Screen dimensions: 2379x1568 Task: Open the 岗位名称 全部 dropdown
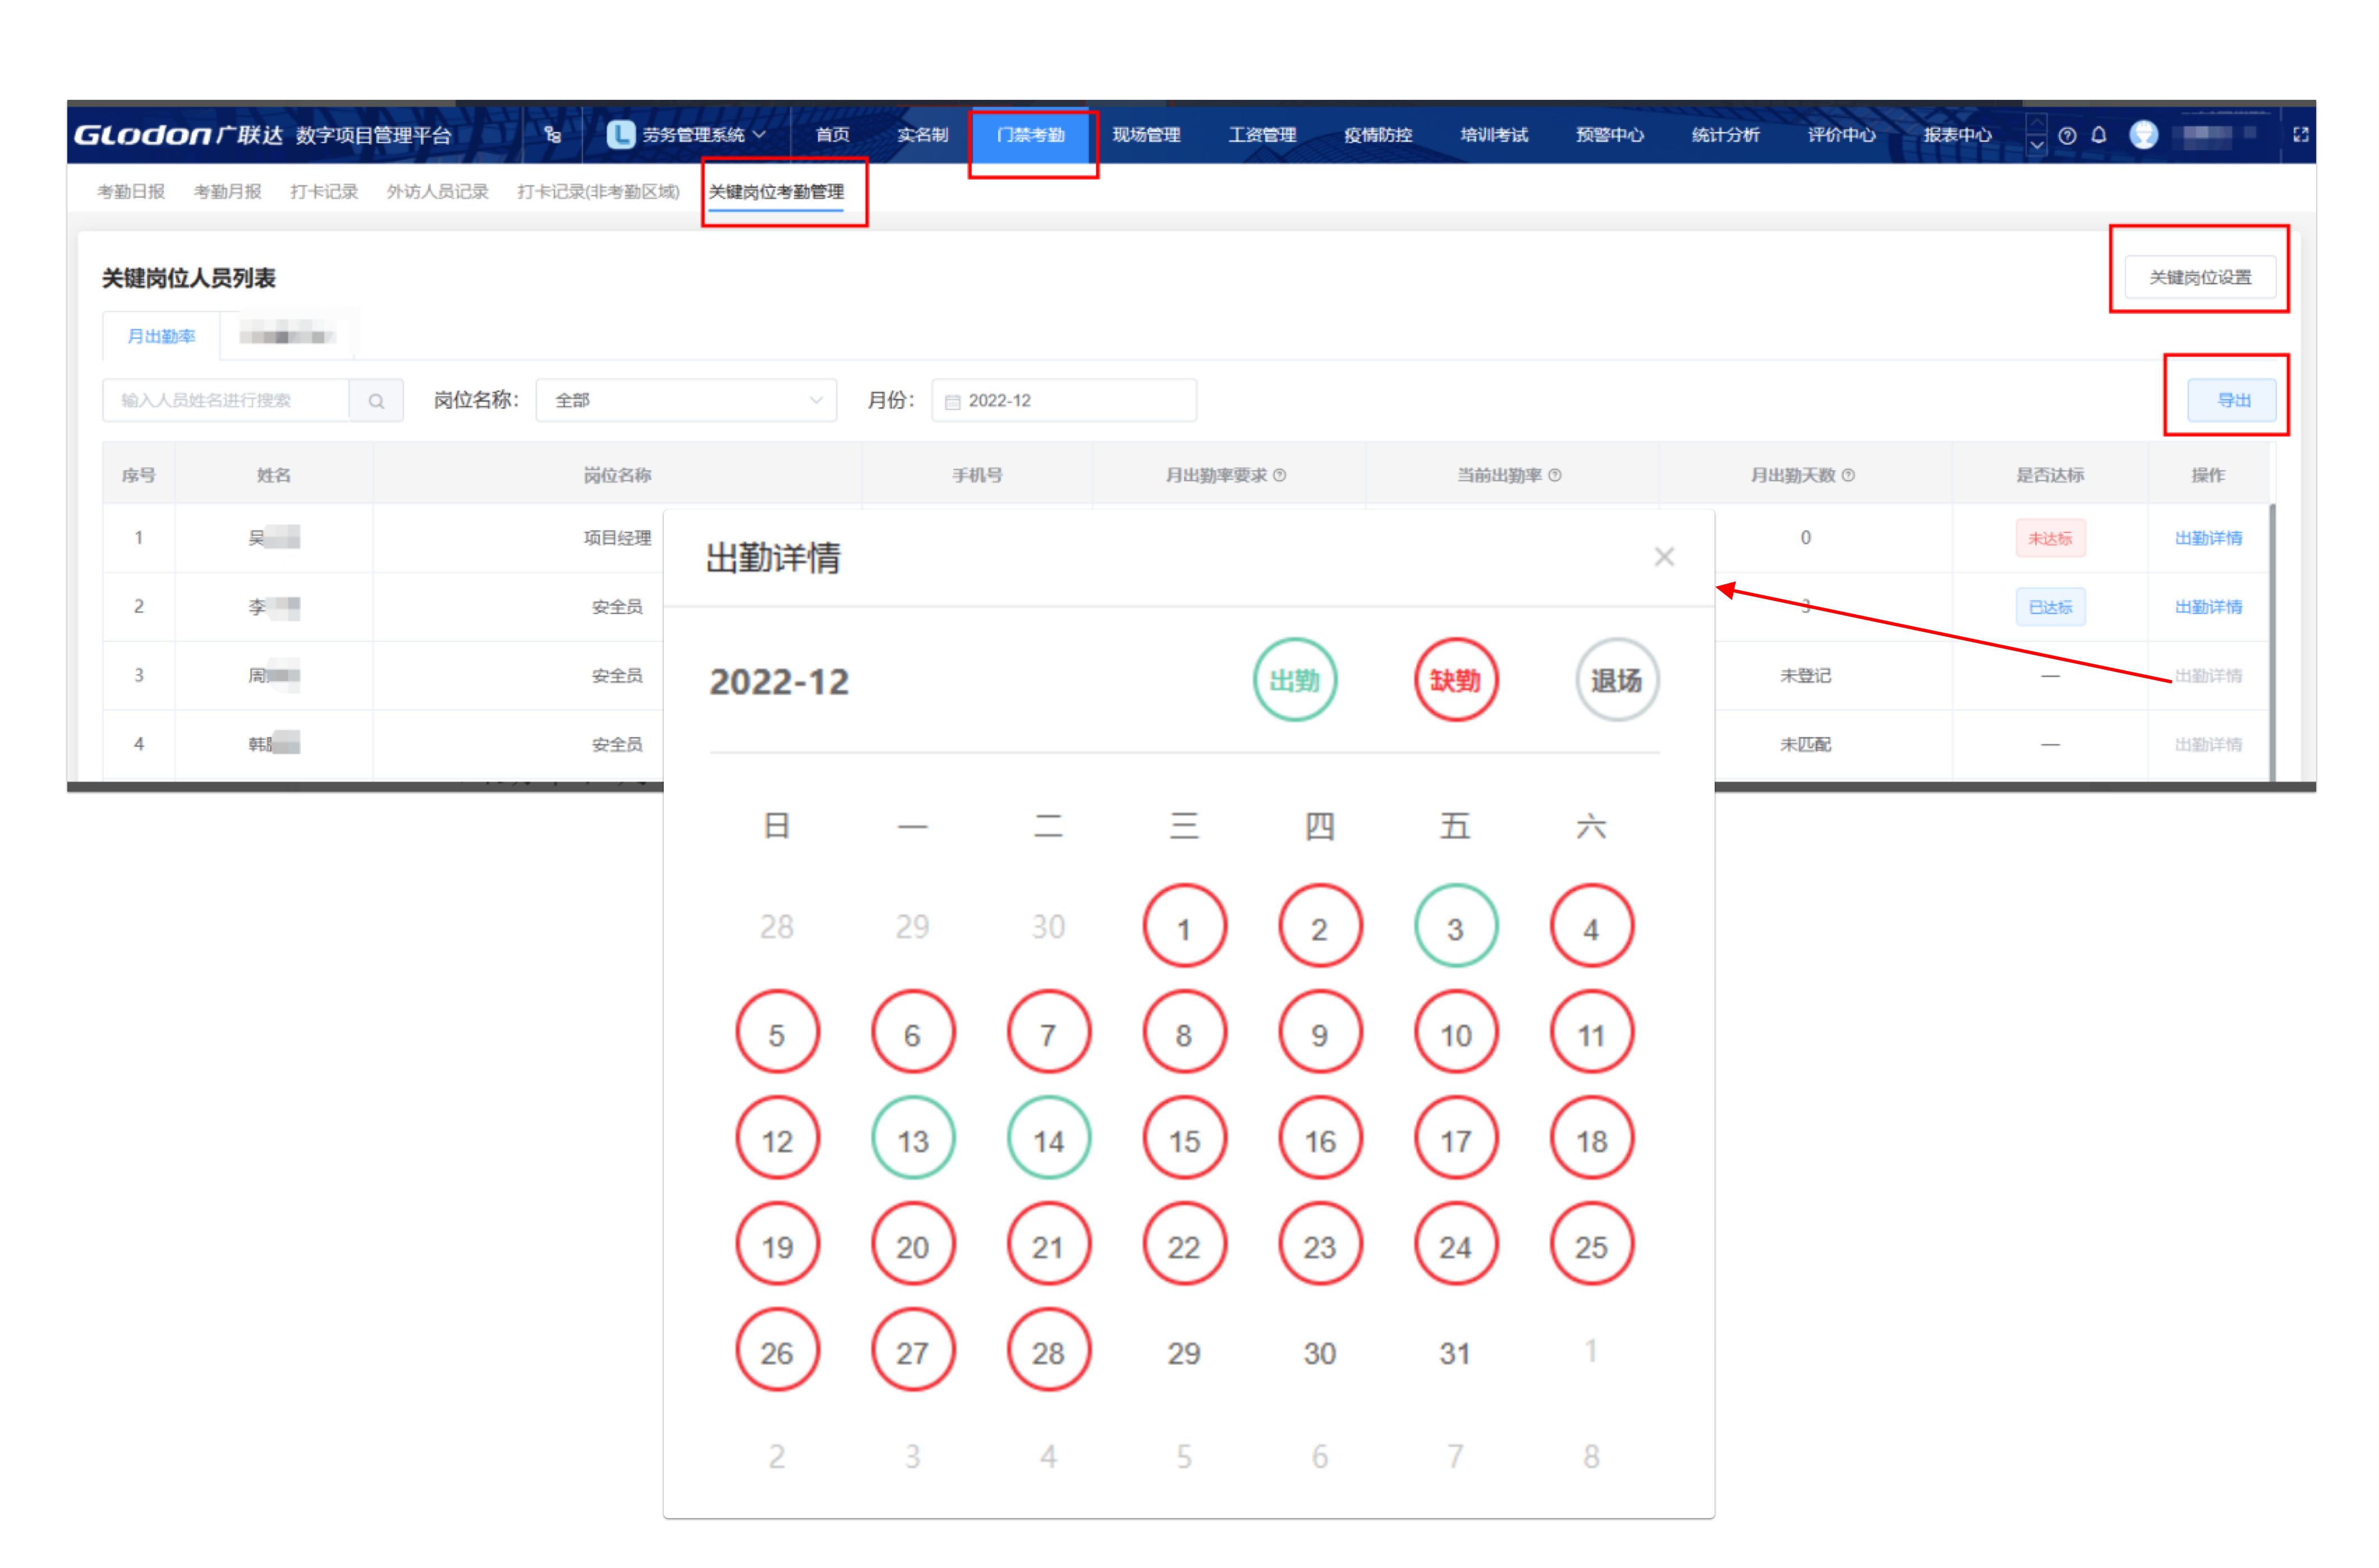685,400
